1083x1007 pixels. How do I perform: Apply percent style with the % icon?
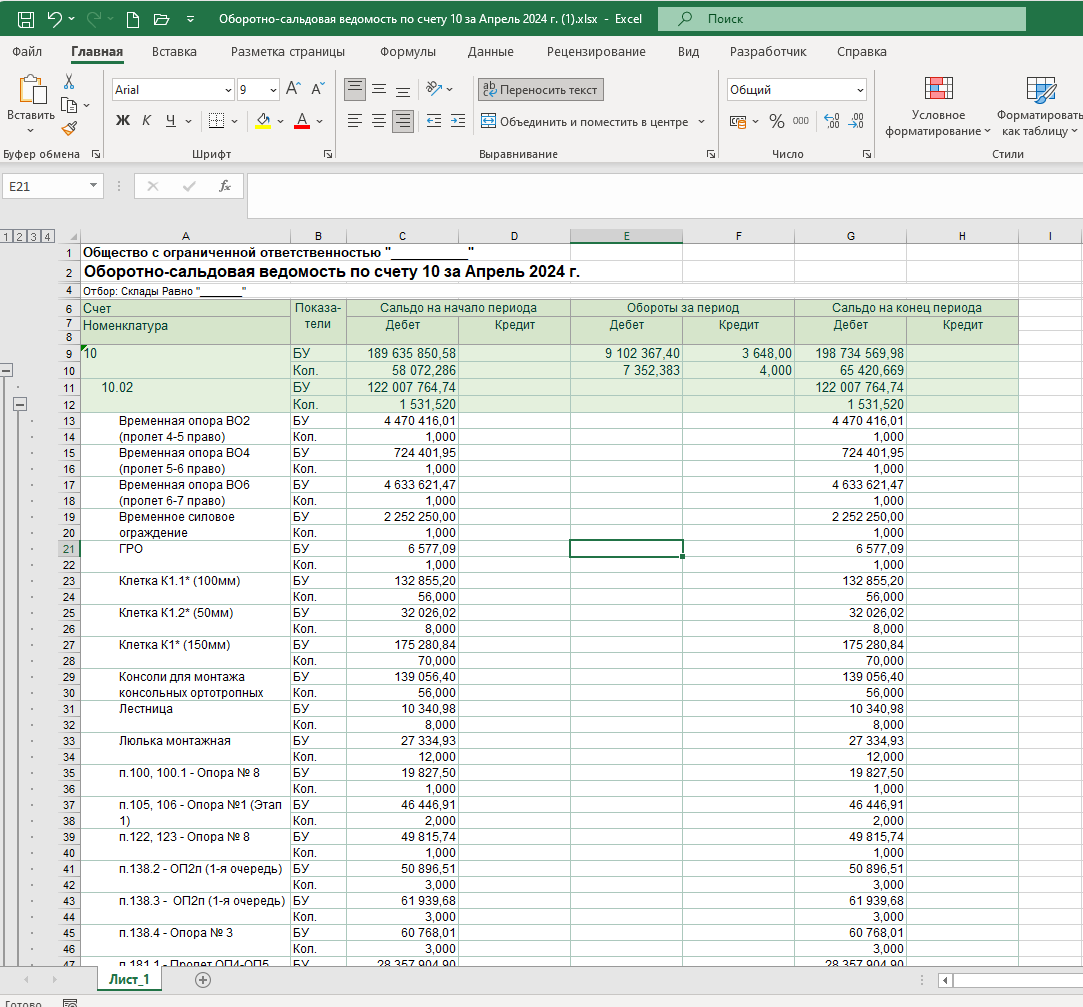(777, 121)
